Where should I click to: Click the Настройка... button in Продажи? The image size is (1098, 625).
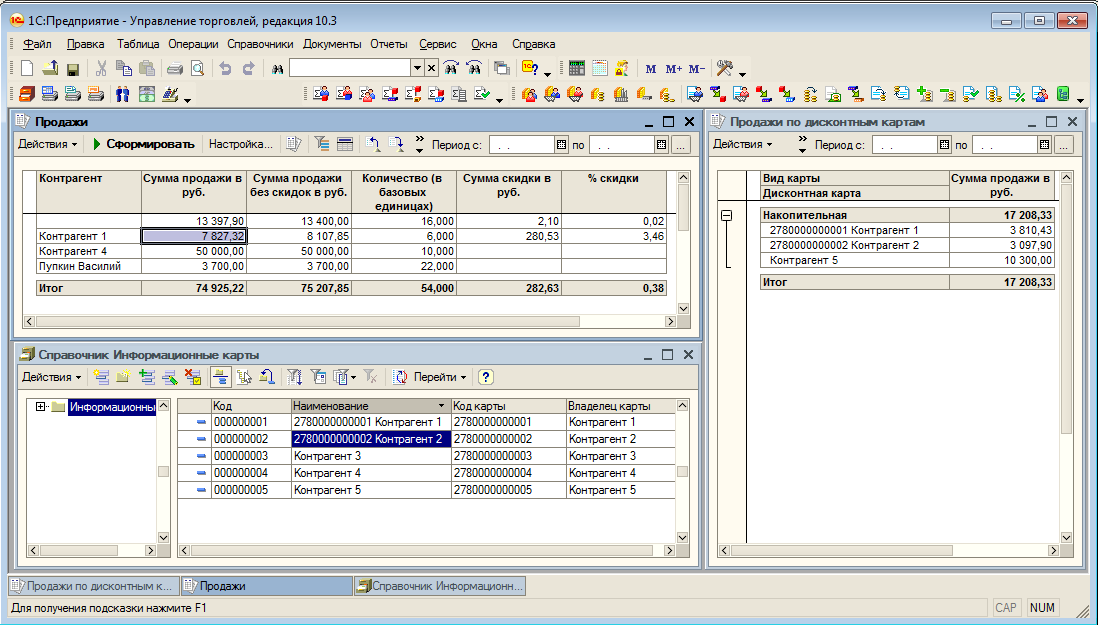[240, 144]
